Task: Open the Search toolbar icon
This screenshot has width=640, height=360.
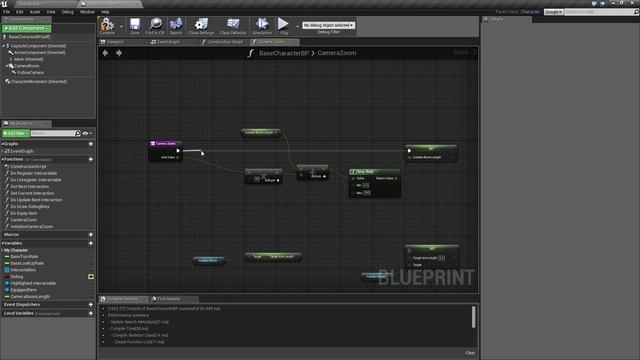Action: [176, 24]
